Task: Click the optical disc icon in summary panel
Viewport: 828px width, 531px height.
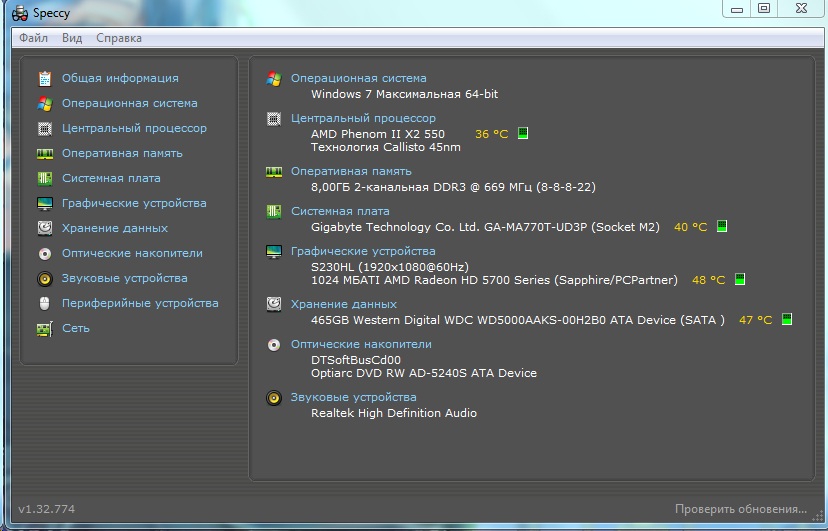Action: point(274,345)
